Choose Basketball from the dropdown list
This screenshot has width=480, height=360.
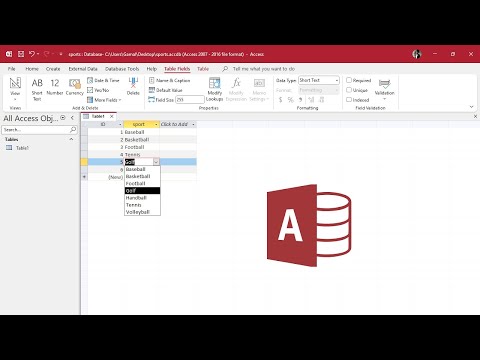pos(142,176)
